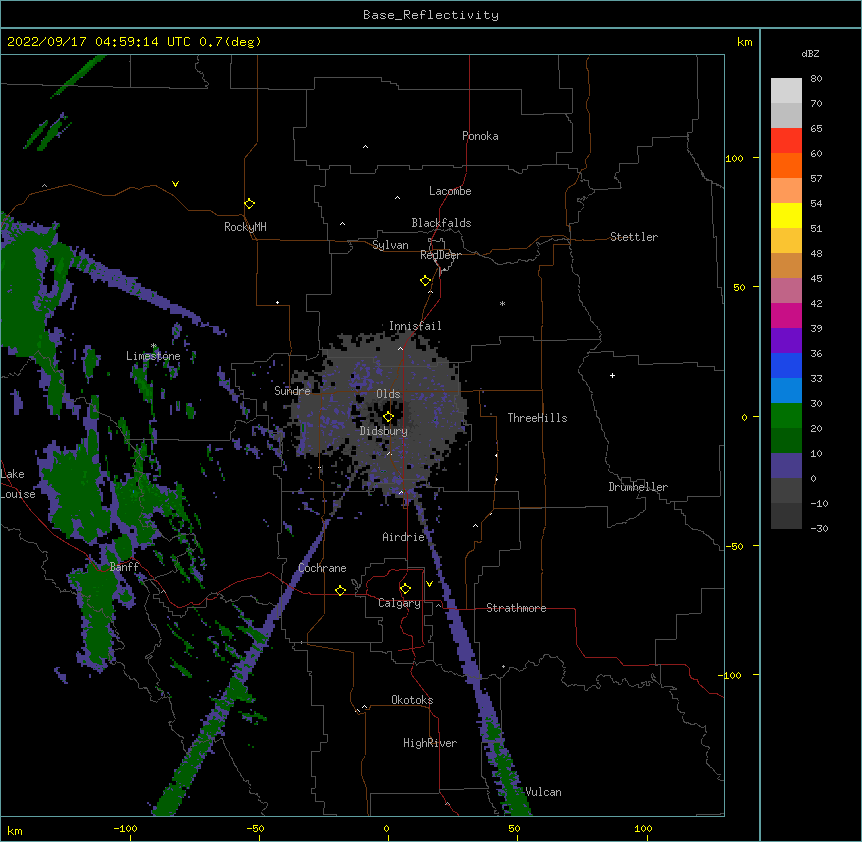This screenshot has width=862, height=842.
Task: Click the -100 tick label on bottom axis
Action: point(125,828)
